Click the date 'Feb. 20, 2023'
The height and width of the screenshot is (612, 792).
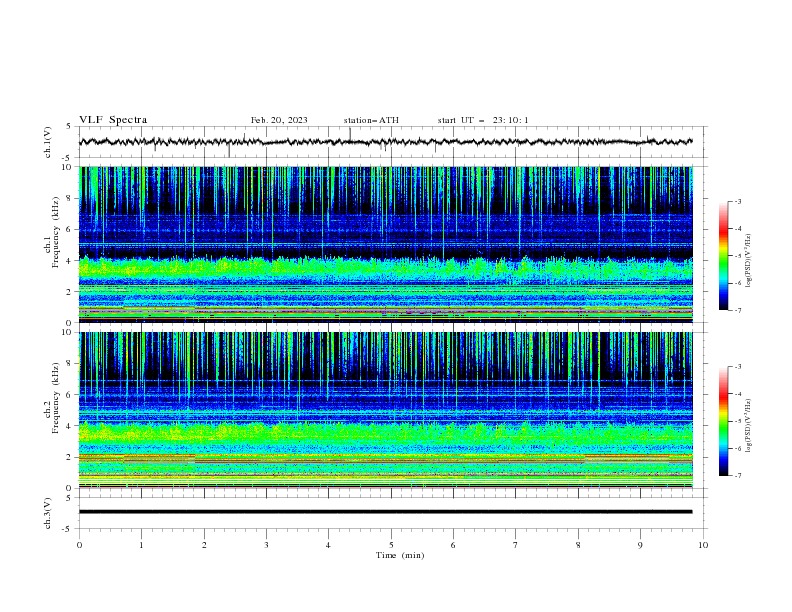pyautogui.click(x=279, y=120)
